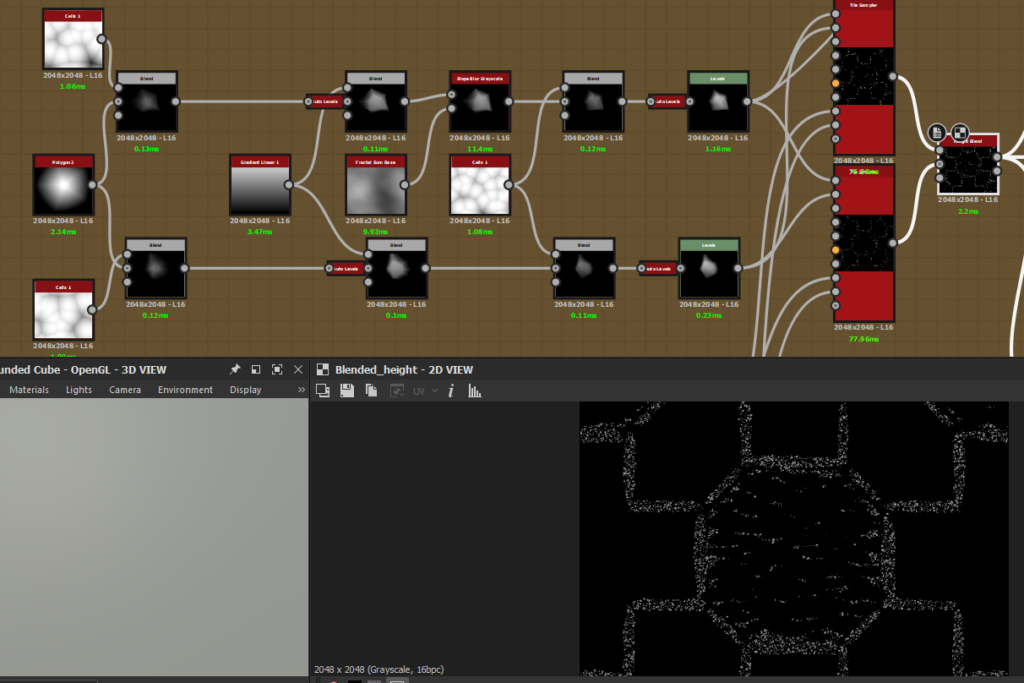Click the Blended_height - 2D VIEW panel title
The width and height of the screenshot is (1024, 683).
(404, 370)
